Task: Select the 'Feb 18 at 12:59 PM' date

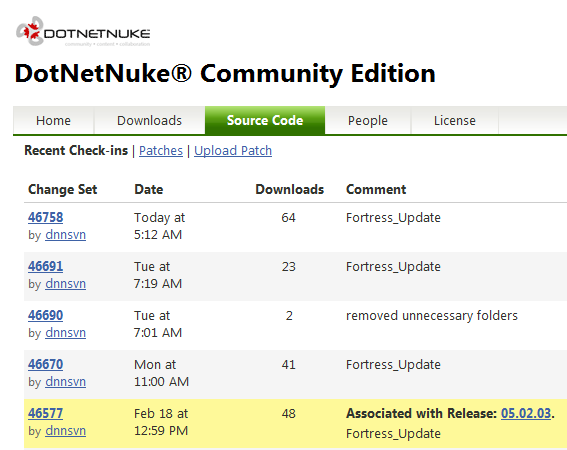Action: pyautogui.click(x=161, y=422)
